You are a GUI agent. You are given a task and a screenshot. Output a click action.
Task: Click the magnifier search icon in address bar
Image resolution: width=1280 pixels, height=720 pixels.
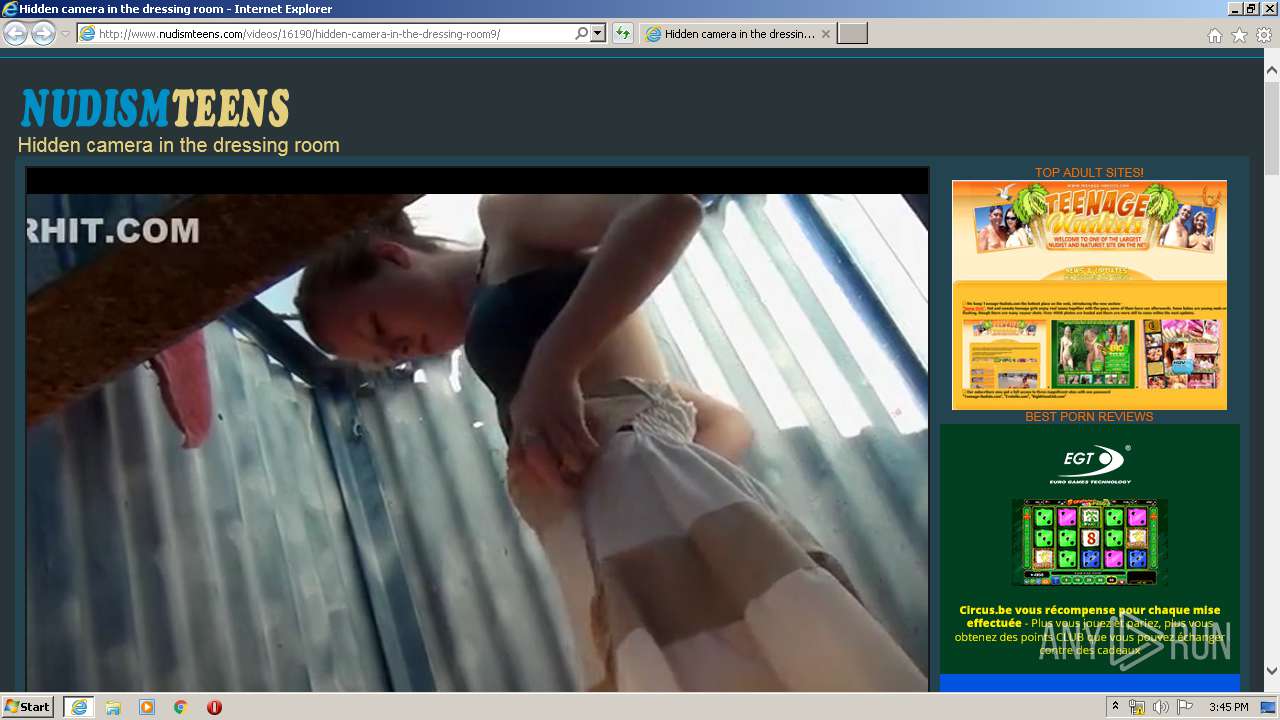pyautogui.click(x=582, y=34)
